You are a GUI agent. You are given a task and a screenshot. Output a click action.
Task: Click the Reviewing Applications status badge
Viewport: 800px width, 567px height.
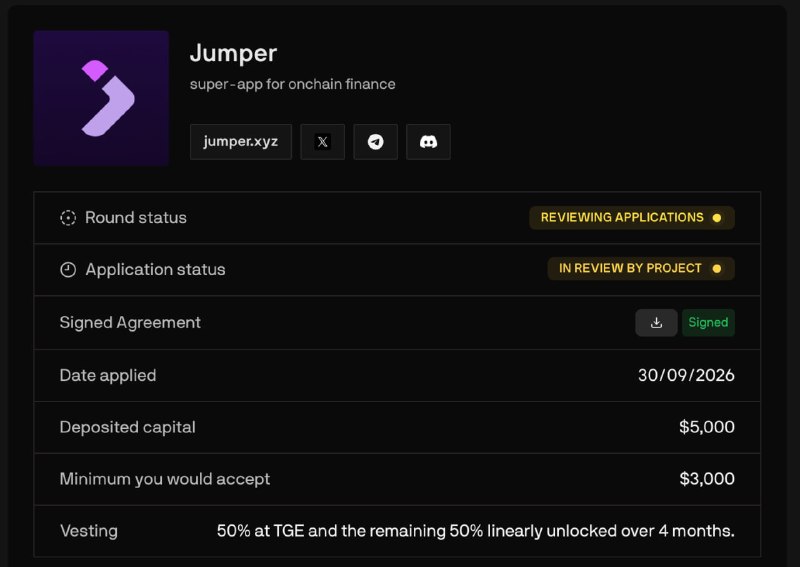pos(632,218)
